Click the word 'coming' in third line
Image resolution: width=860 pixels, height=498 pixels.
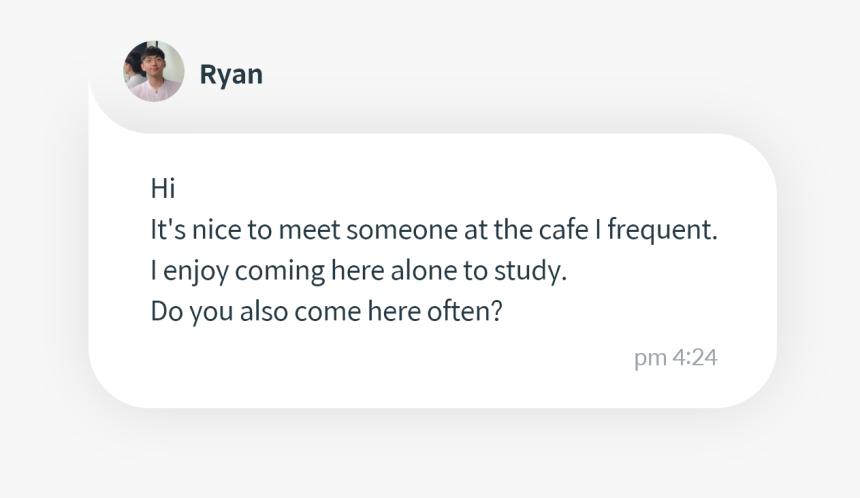(280, 271)
